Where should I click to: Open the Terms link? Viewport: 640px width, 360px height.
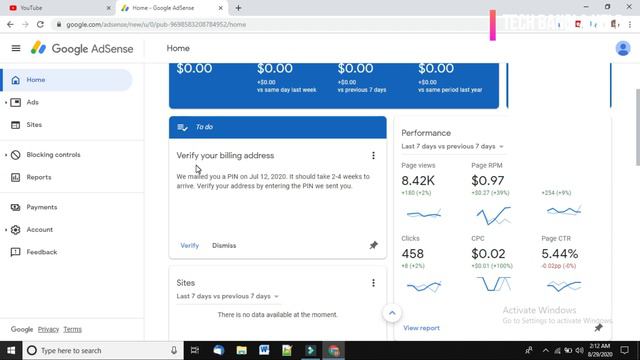(x=72, y=329)
